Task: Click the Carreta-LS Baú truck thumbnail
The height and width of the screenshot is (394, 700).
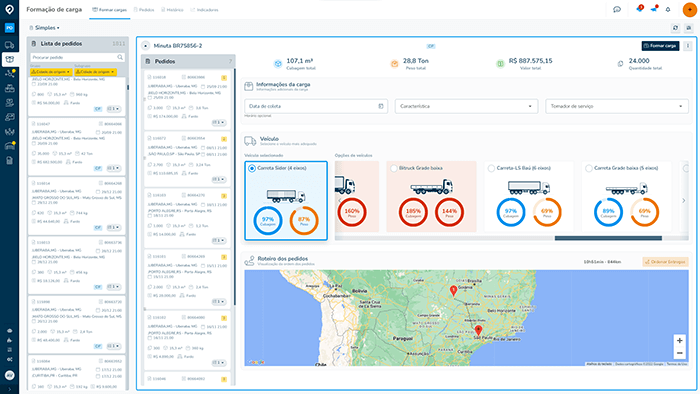Action: tap(529, 187)
